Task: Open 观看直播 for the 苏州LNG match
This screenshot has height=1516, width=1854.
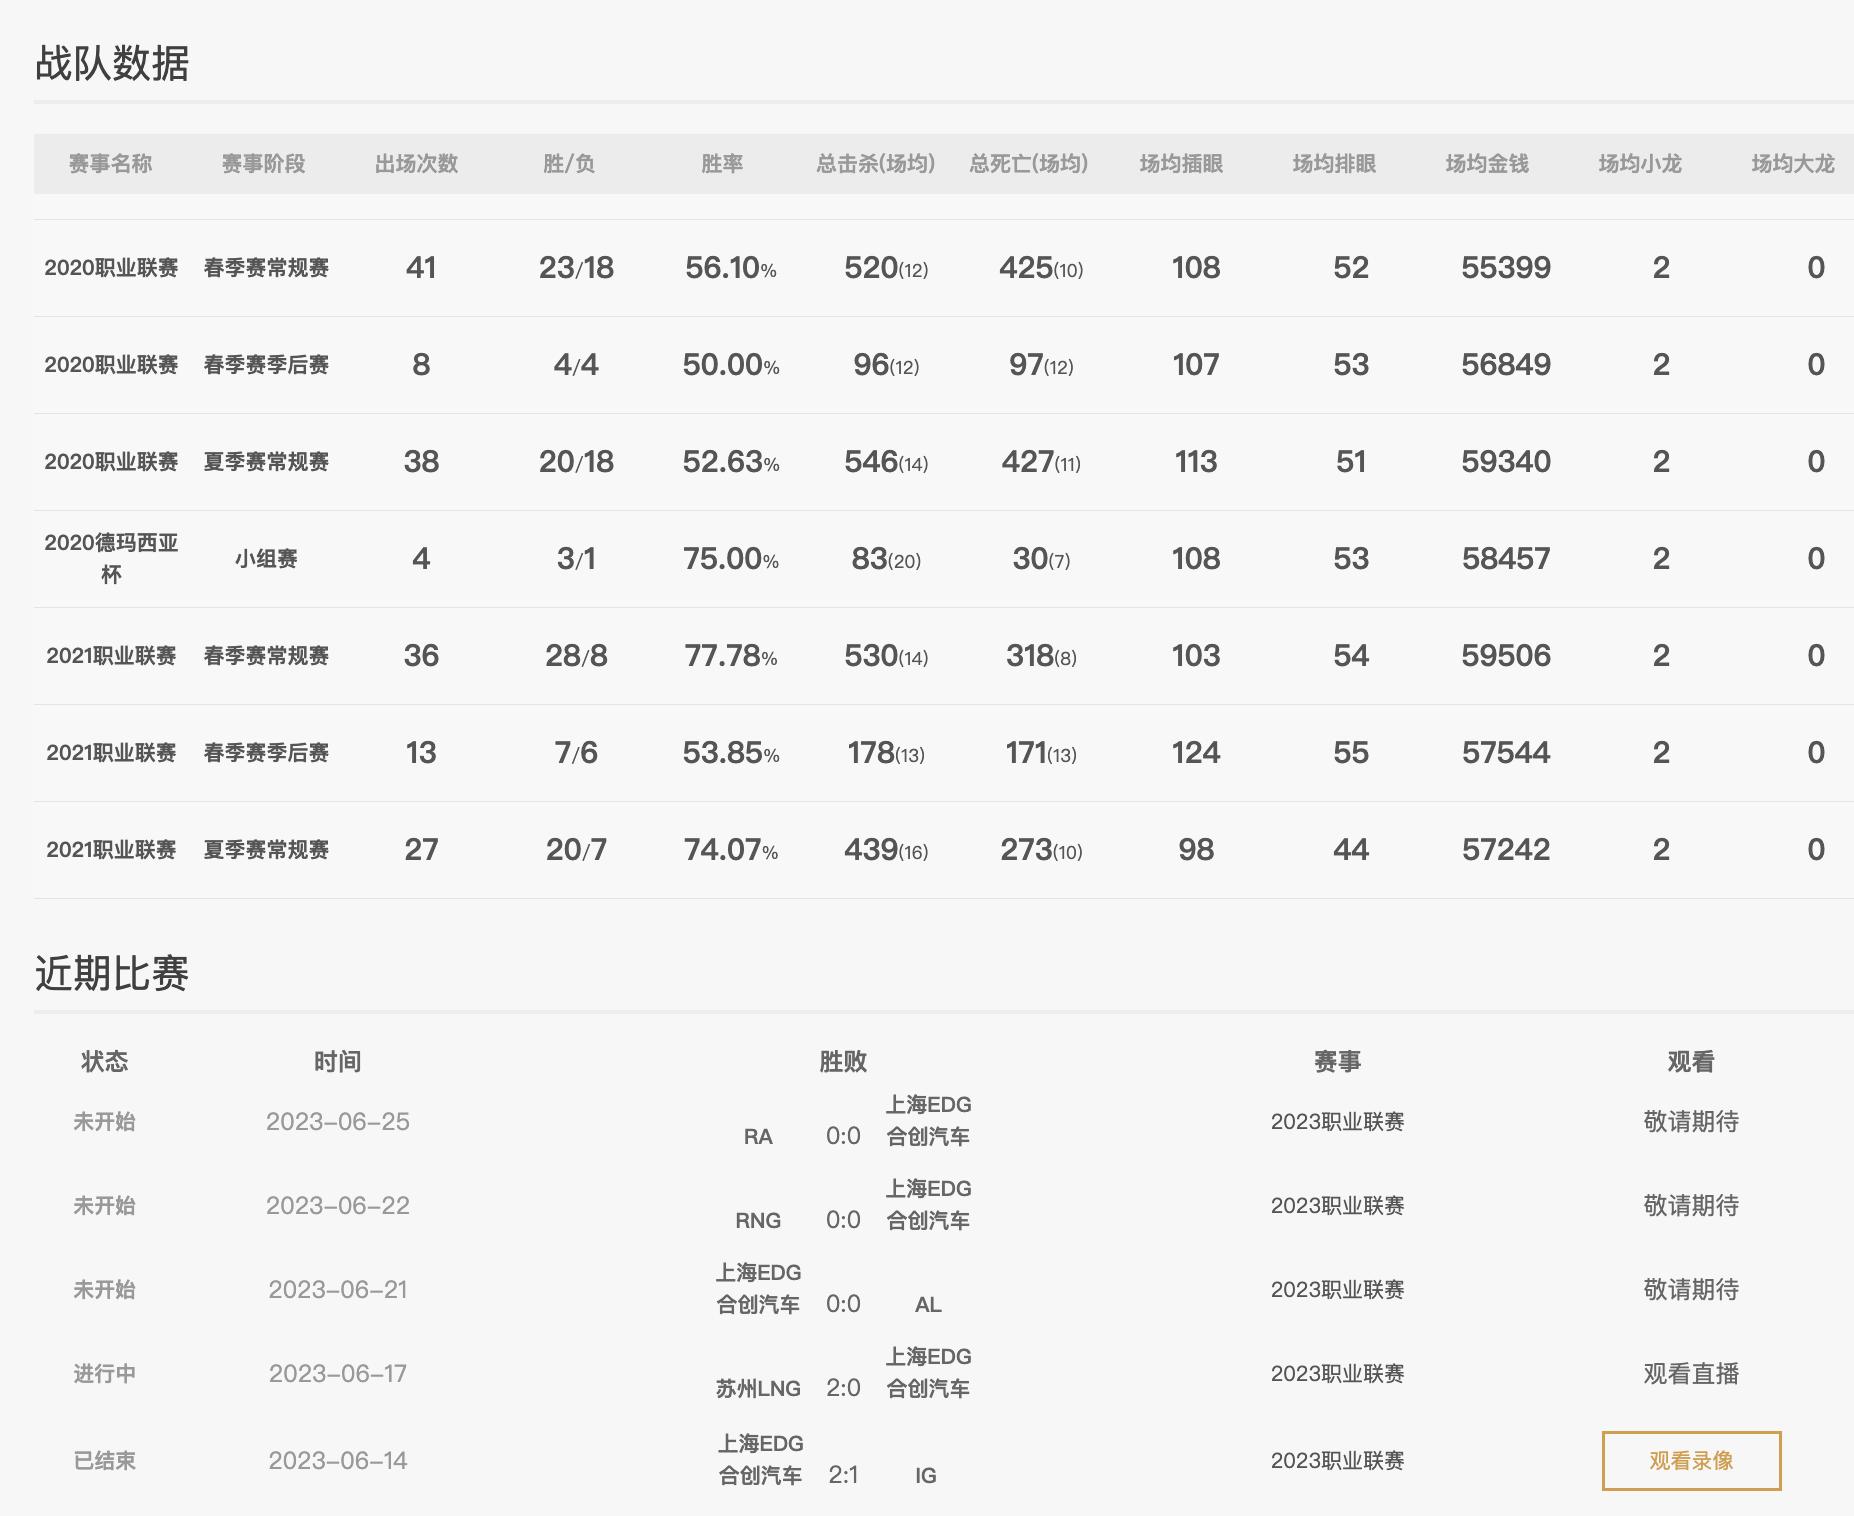Action: 1691,1374
